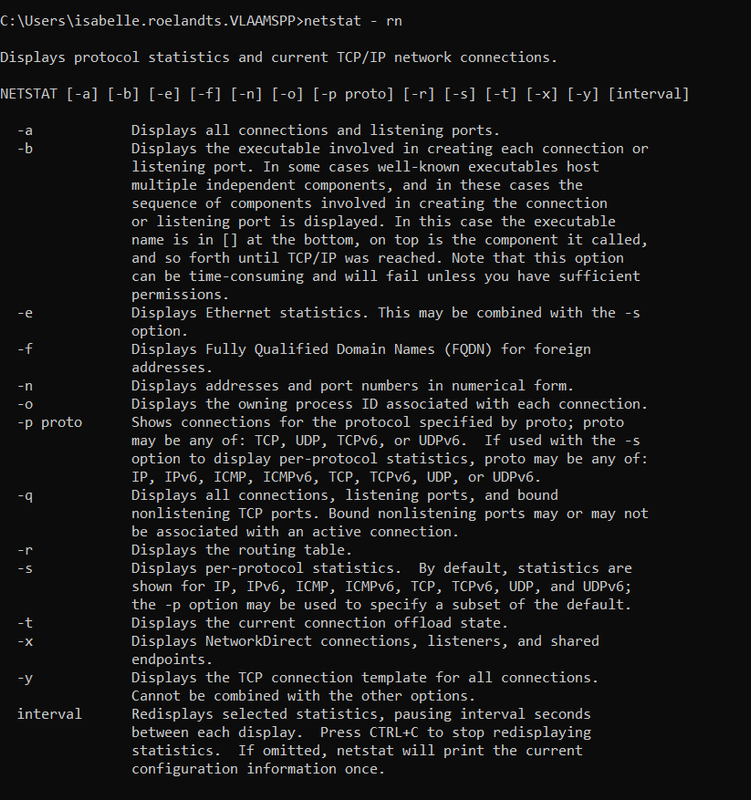The image size is (751, 800).
Task: Click the '-p proto' option label
Action: pos(49,423)
